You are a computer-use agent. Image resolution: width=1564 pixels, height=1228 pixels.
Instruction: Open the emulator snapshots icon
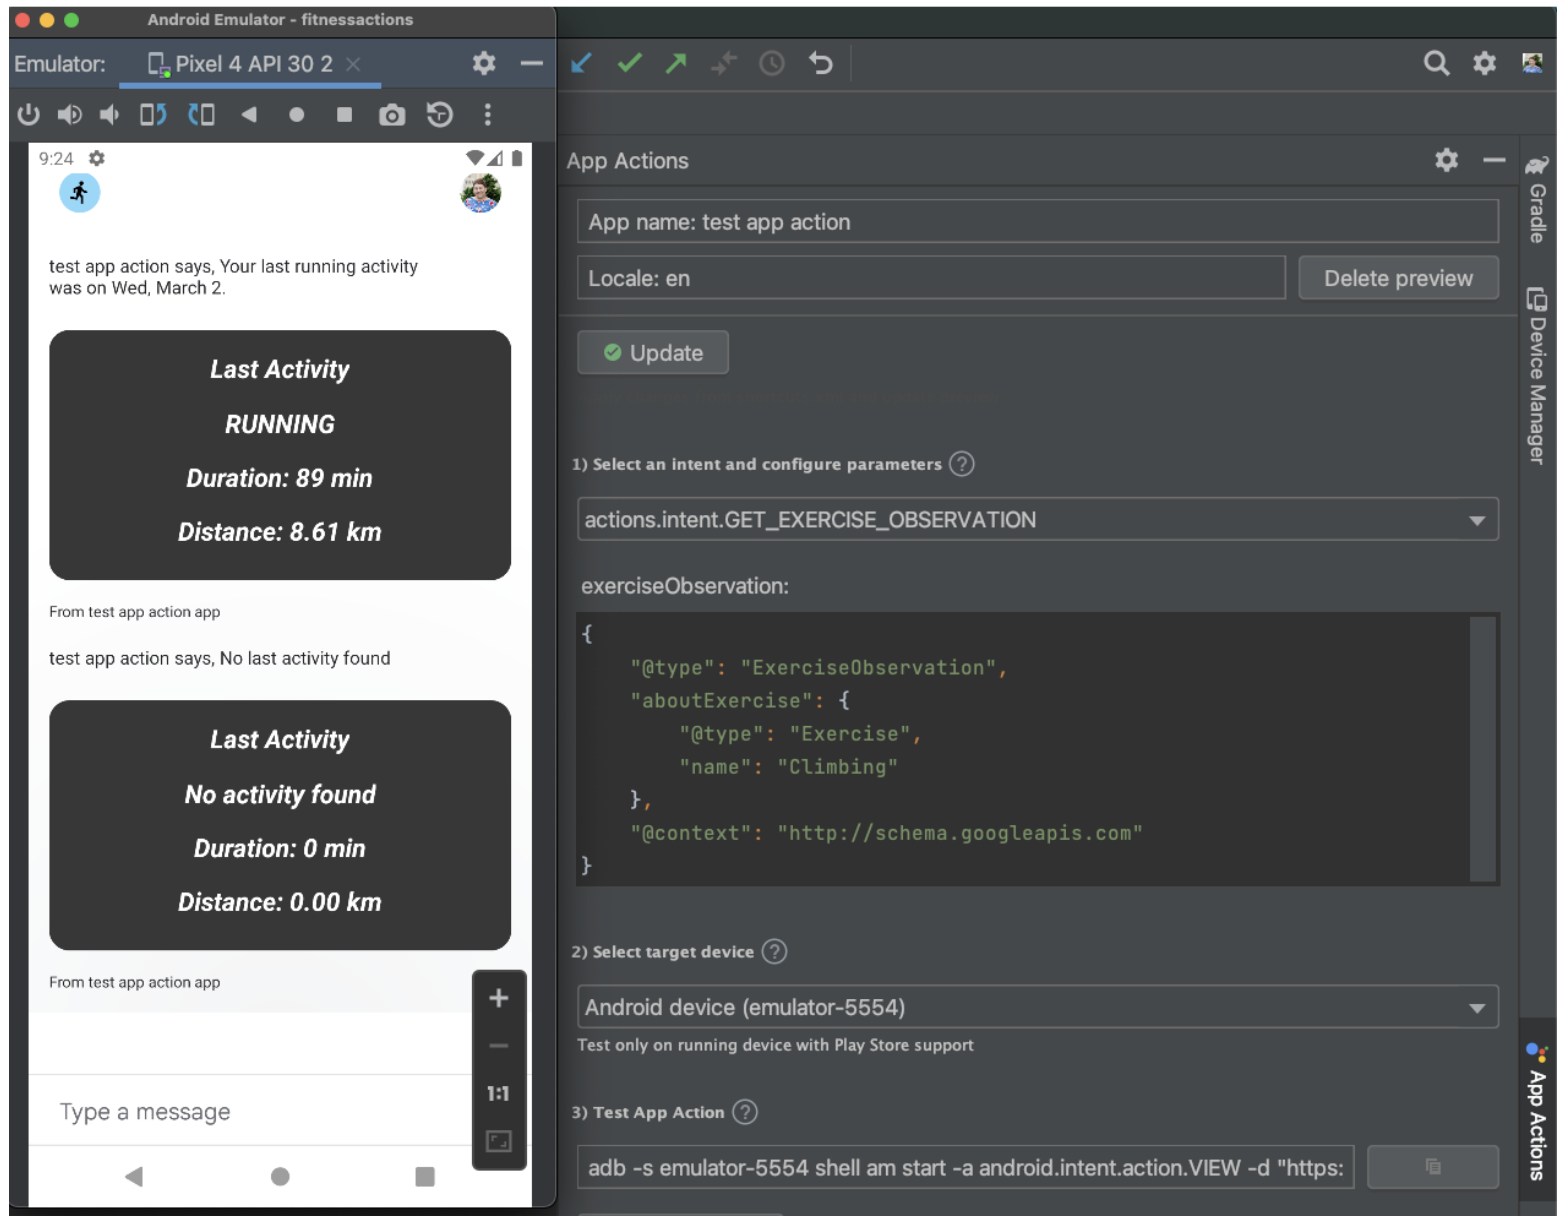(440, 115)
